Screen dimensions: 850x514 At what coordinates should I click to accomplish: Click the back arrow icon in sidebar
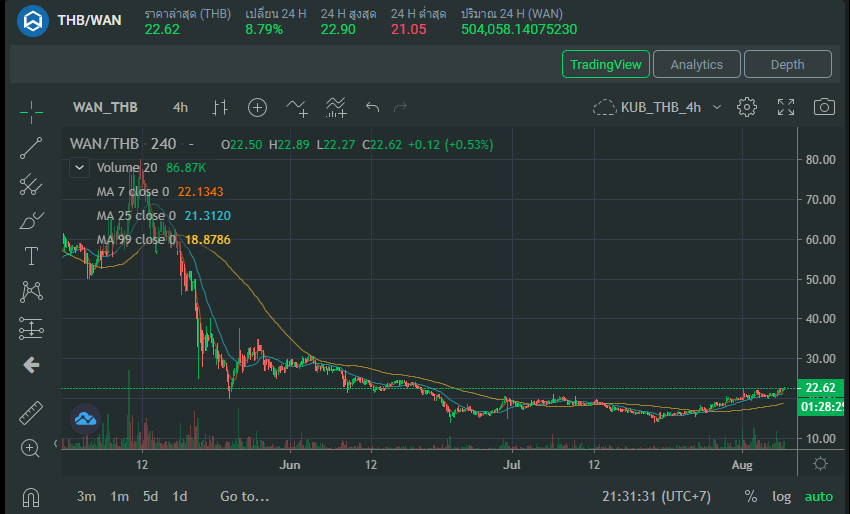click(31, 365)
